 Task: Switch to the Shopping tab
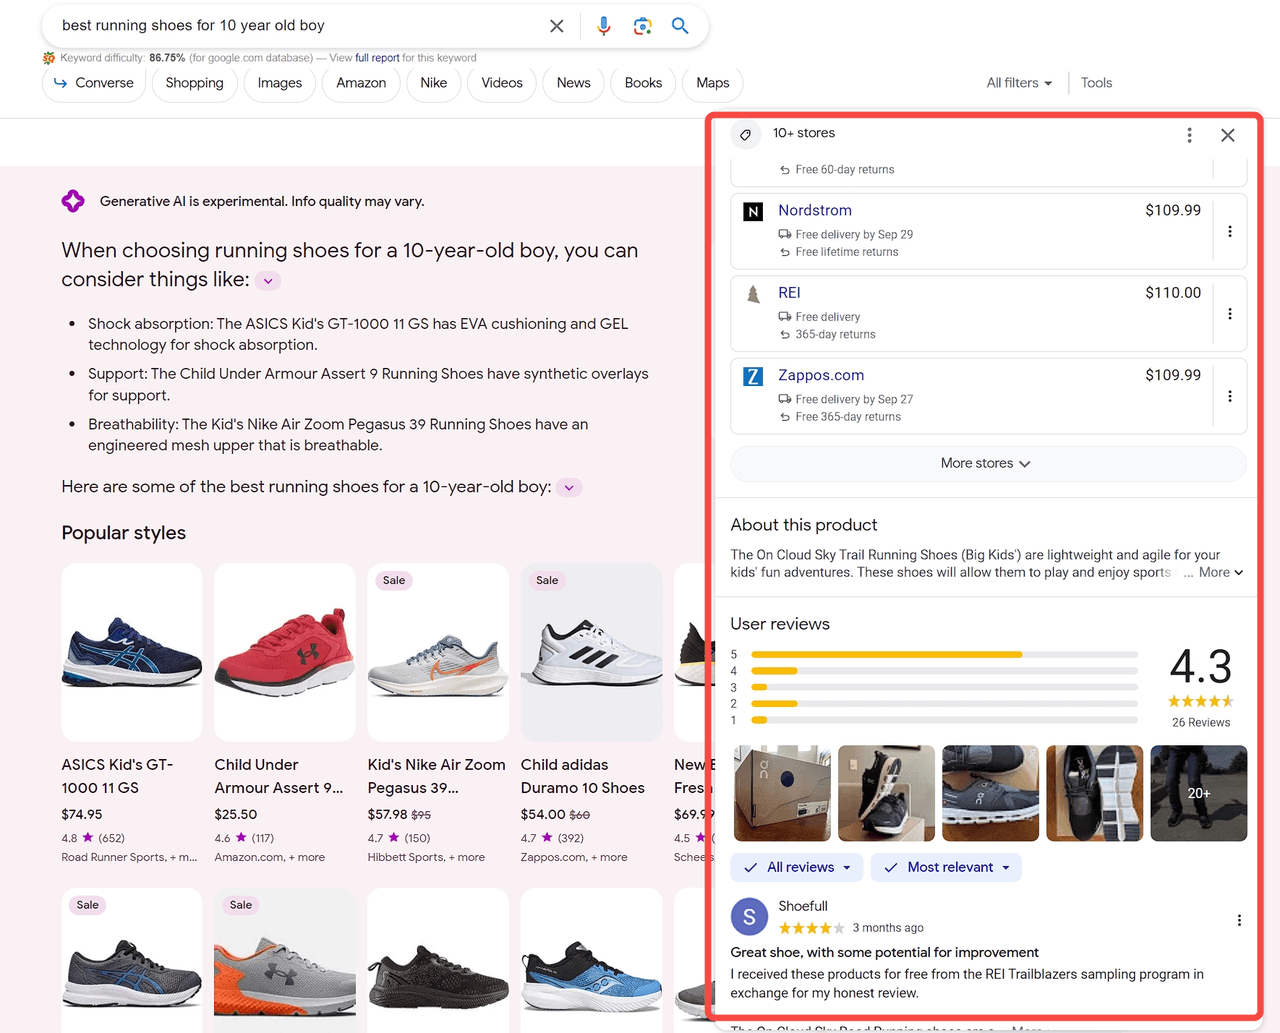point(195,83)
